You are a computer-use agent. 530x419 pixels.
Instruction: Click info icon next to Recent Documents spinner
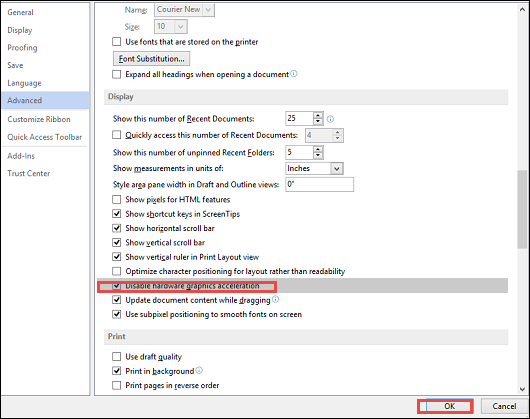pos(330,119)
